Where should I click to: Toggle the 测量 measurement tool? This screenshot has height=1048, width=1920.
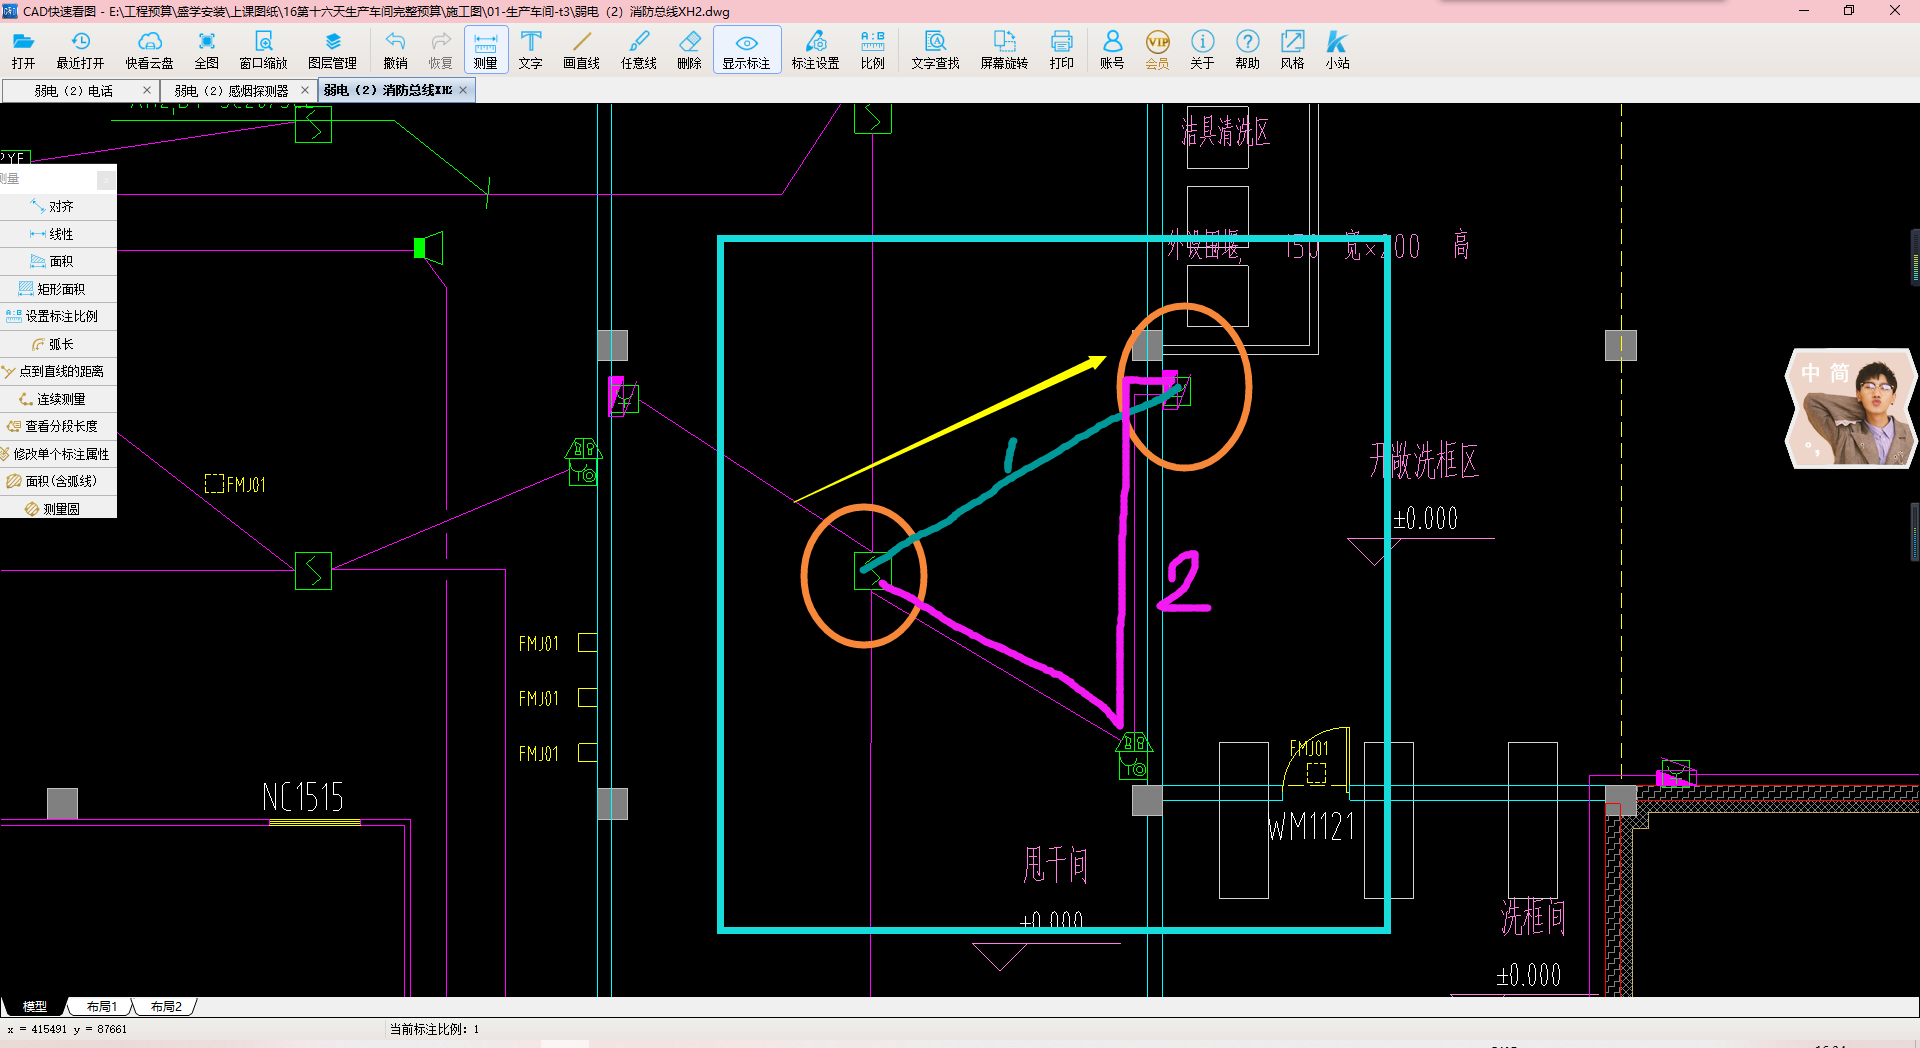486,50
